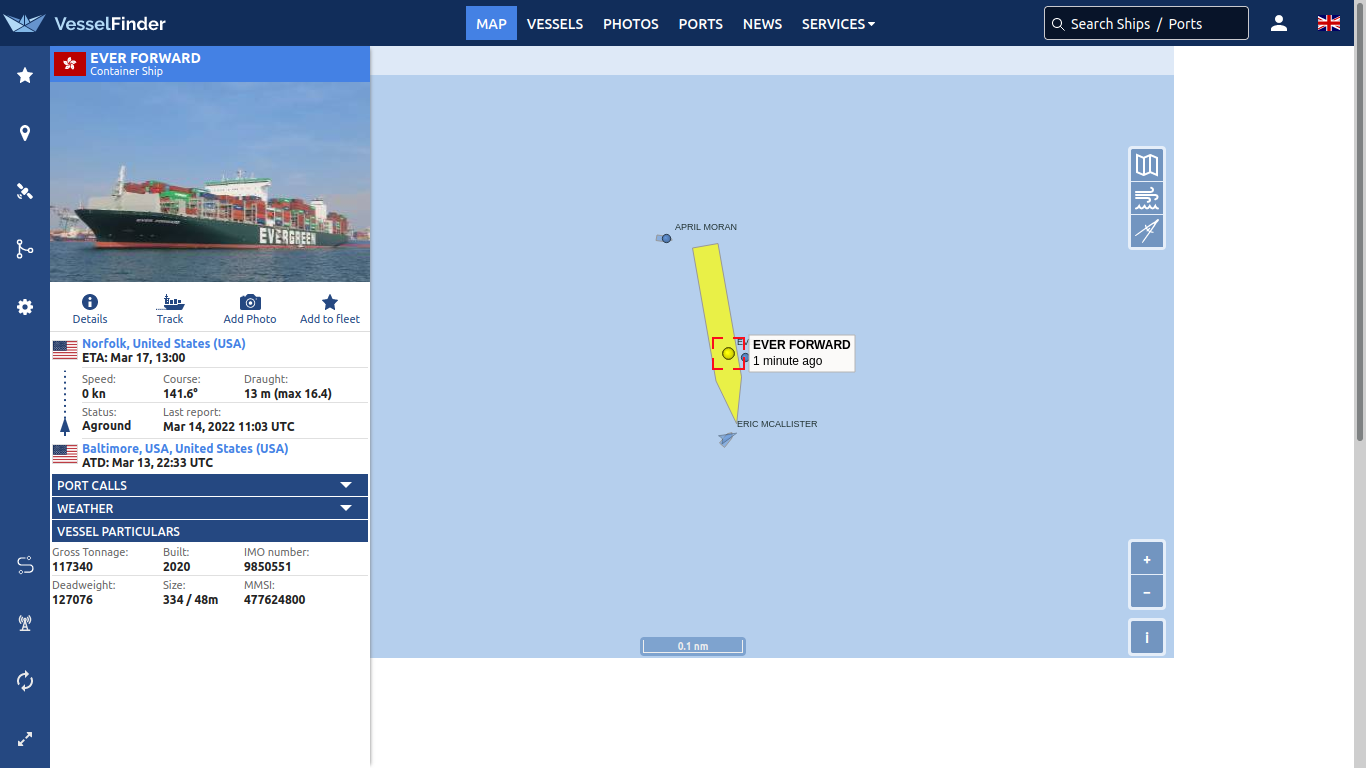Image resolution: width=1366 pixels, height=768 pixels.
Task: Click the Deadweight value 127076
Action: click(x=73, y=600)
